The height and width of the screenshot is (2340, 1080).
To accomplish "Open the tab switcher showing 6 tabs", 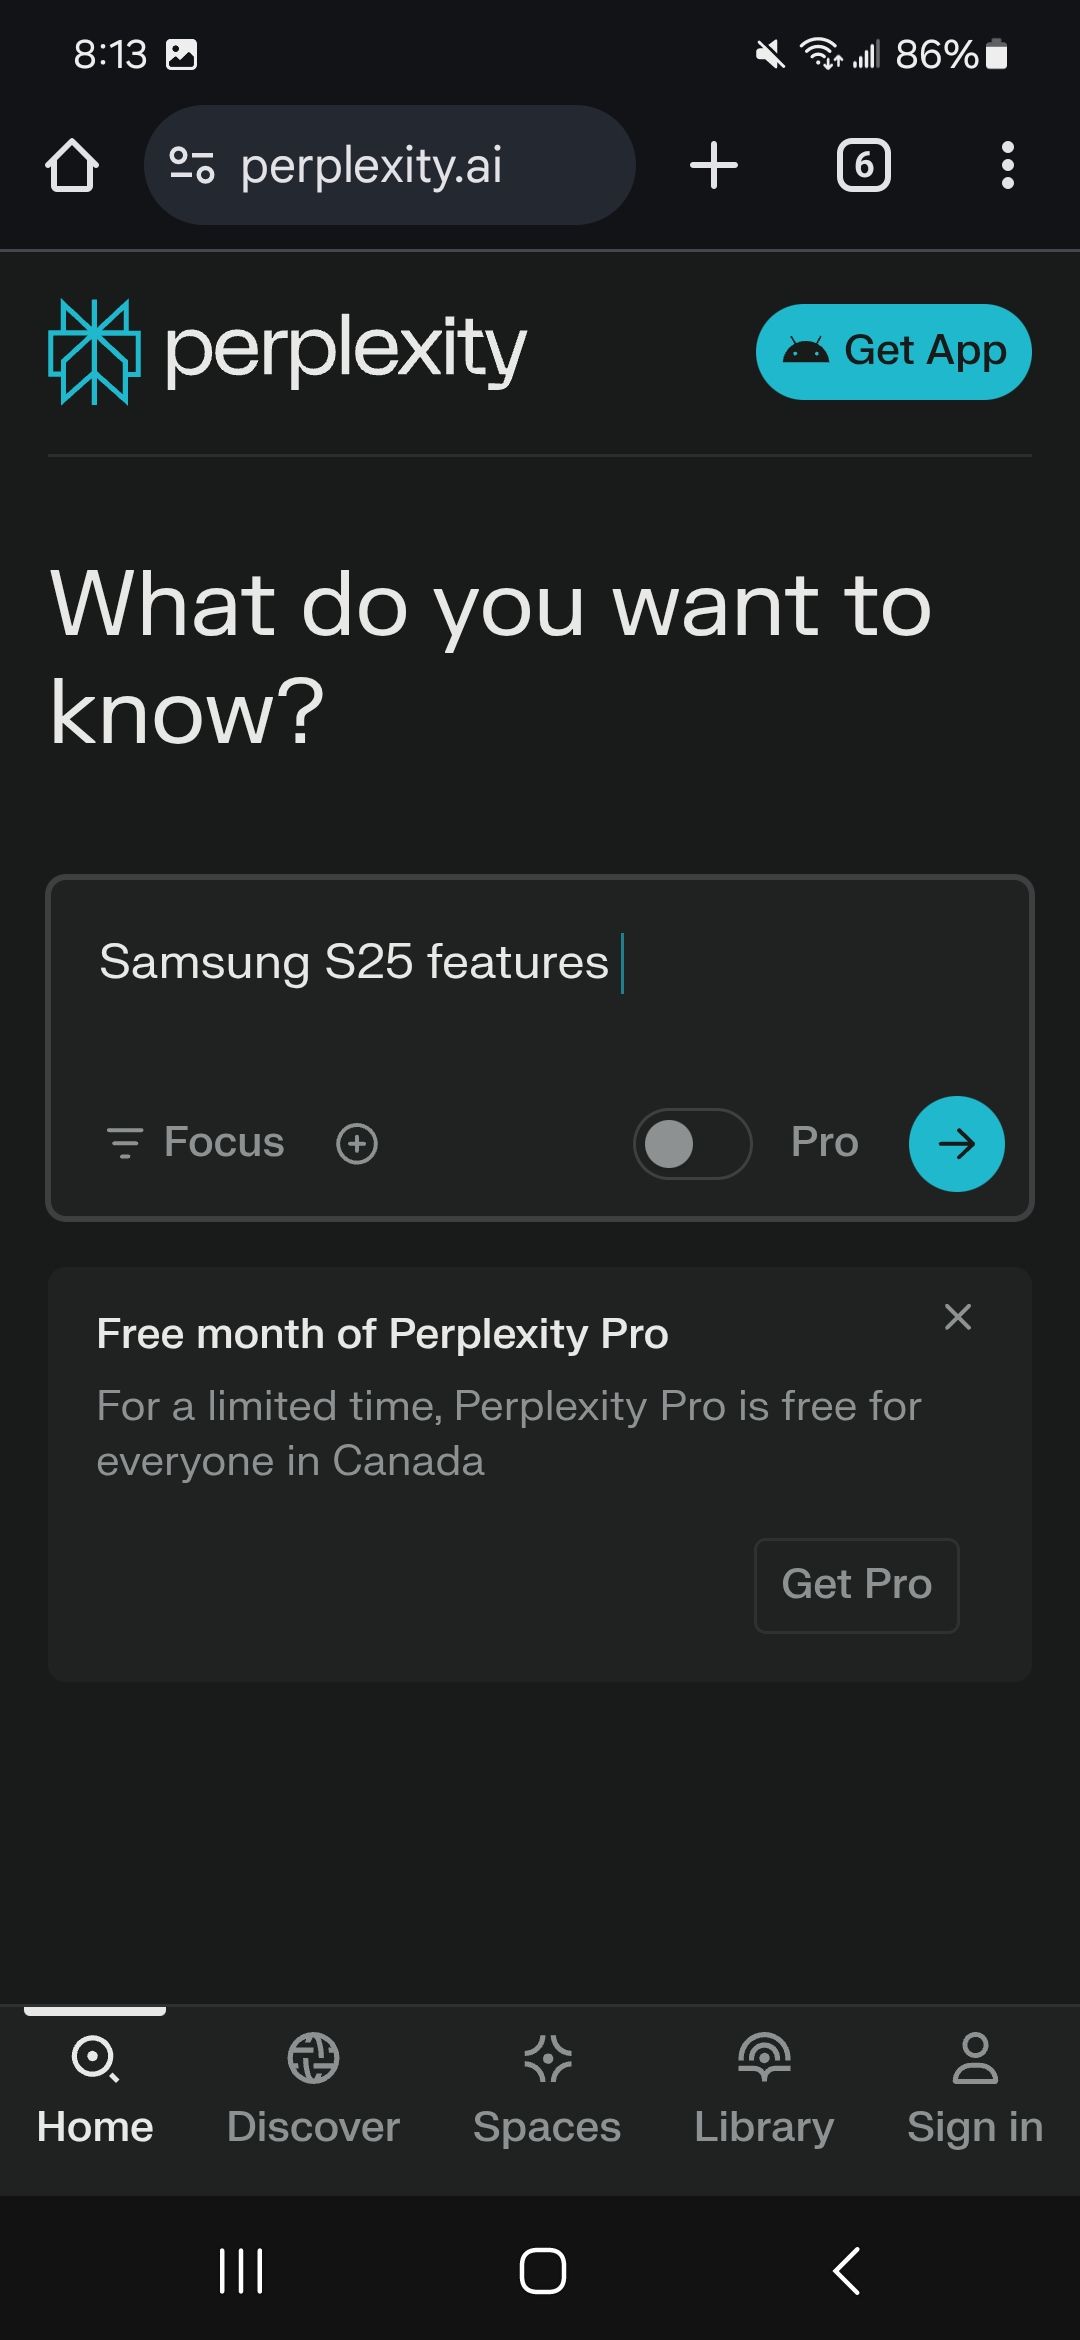I will (864, 165).
